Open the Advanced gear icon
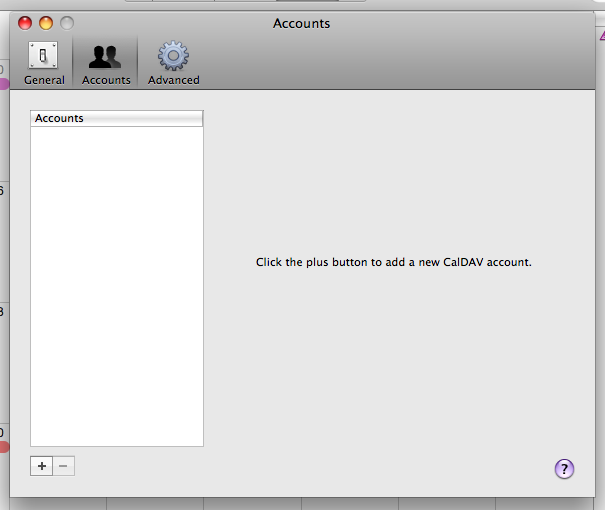The image size is (605, 510). (173, 56)
